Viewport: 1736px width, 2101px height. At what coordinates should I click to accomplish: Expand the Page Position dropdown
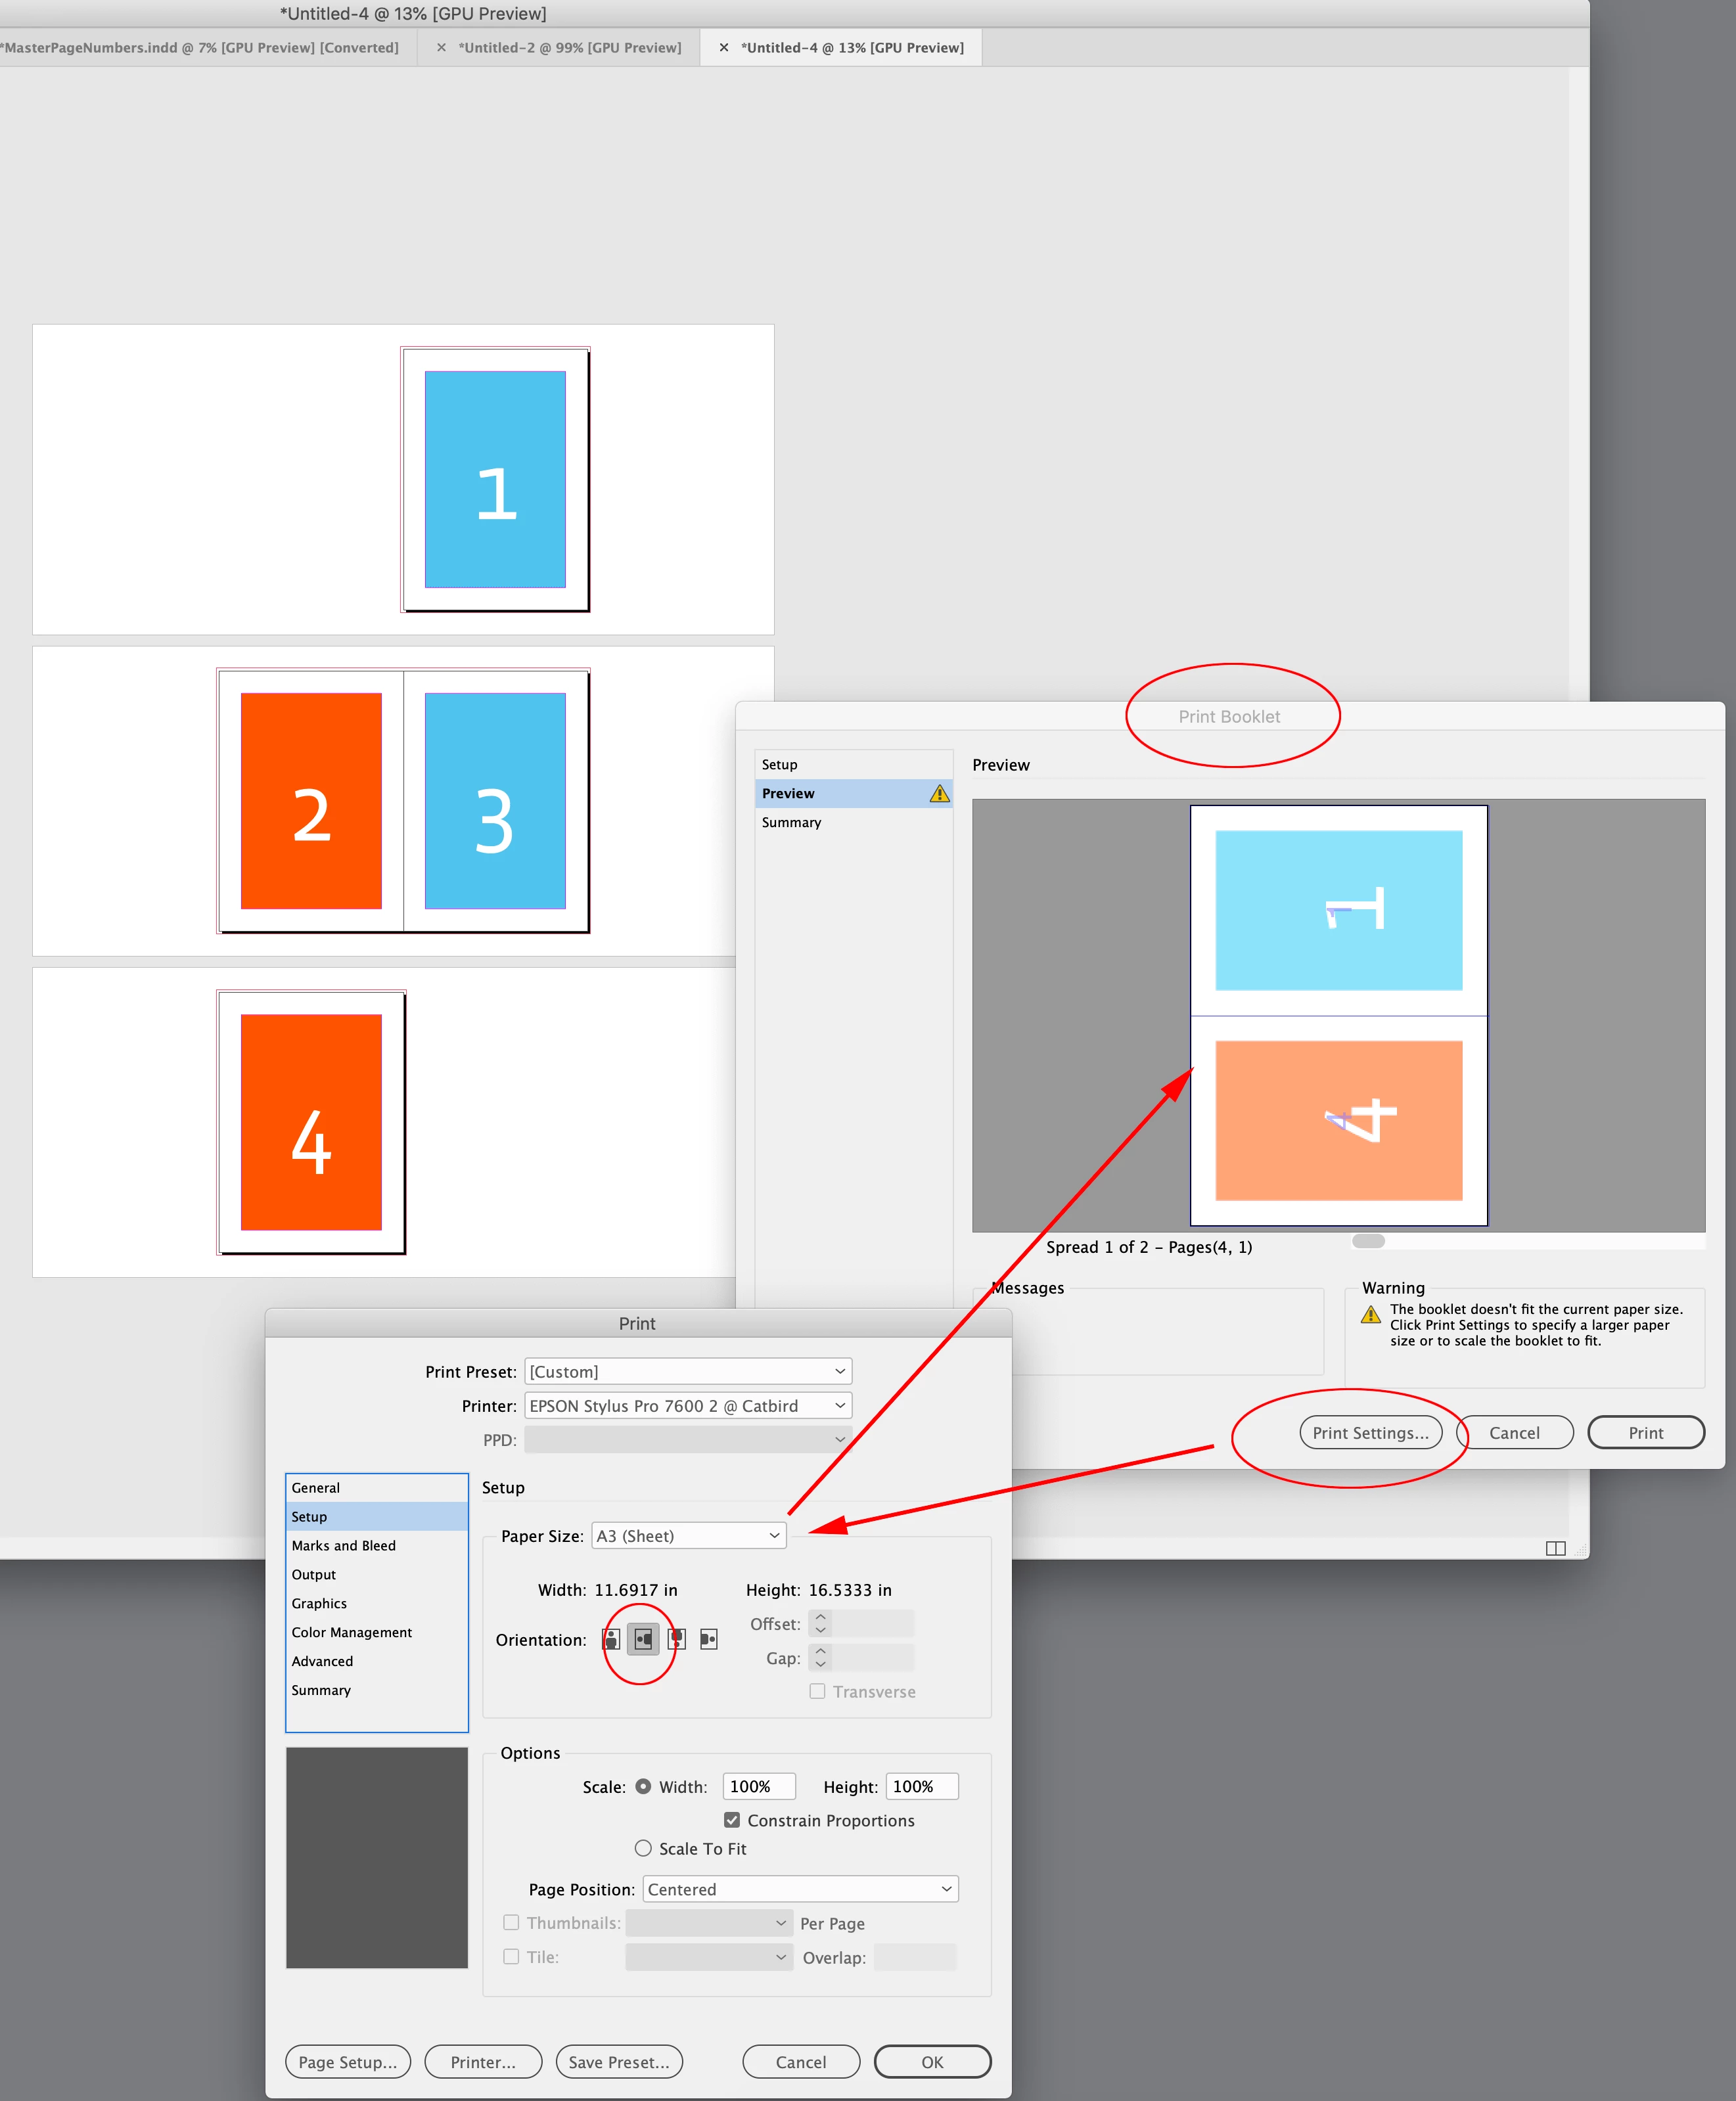tap(800, 1889)
